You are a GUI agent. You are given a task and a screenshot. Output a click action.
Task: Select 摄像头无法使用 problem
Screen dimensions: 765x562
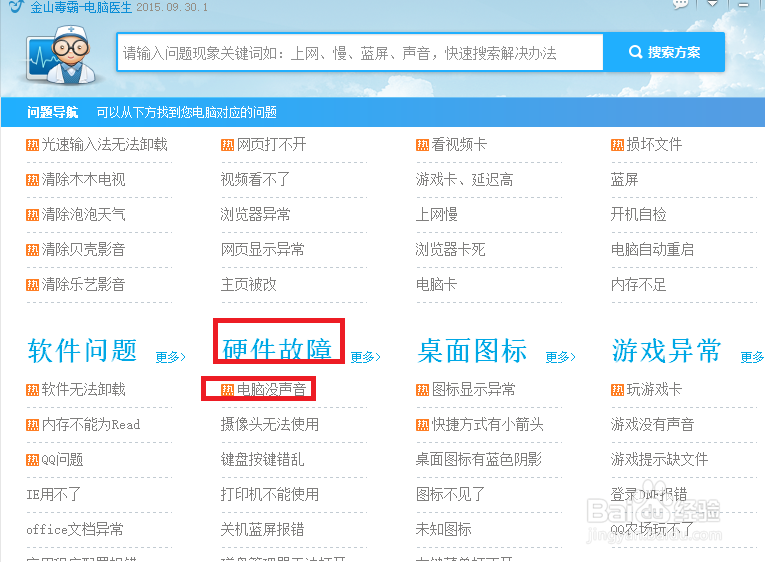tap(269, 424)
